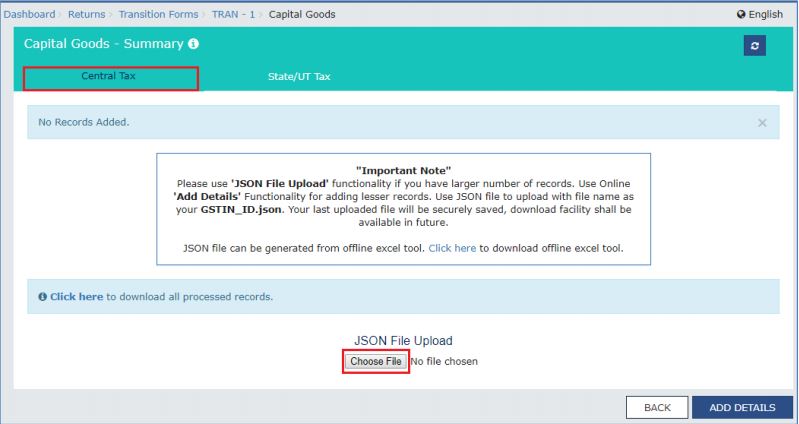Click here link to download offline excel tool
799x424 pixels.
452,248
